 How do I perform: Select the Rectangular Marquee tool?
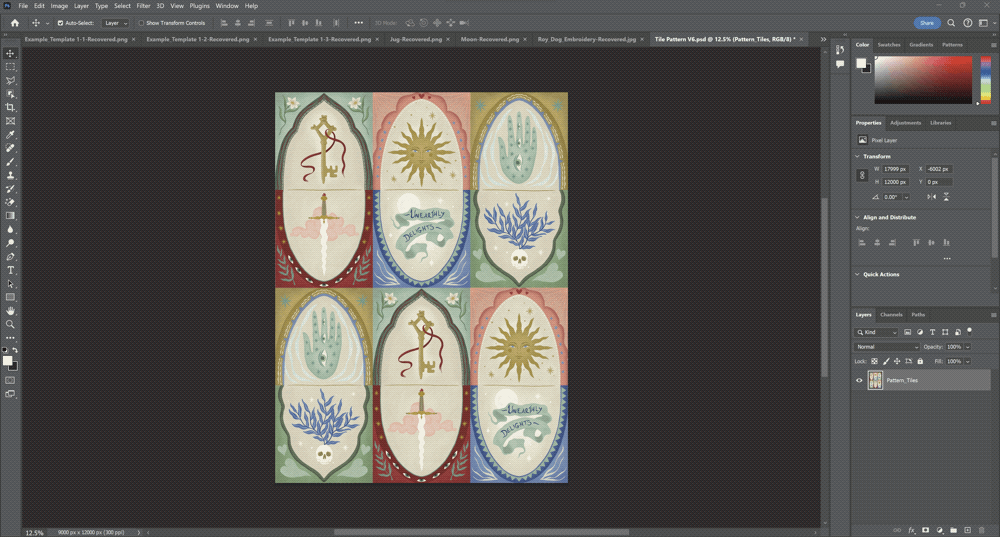click(10, 66)
